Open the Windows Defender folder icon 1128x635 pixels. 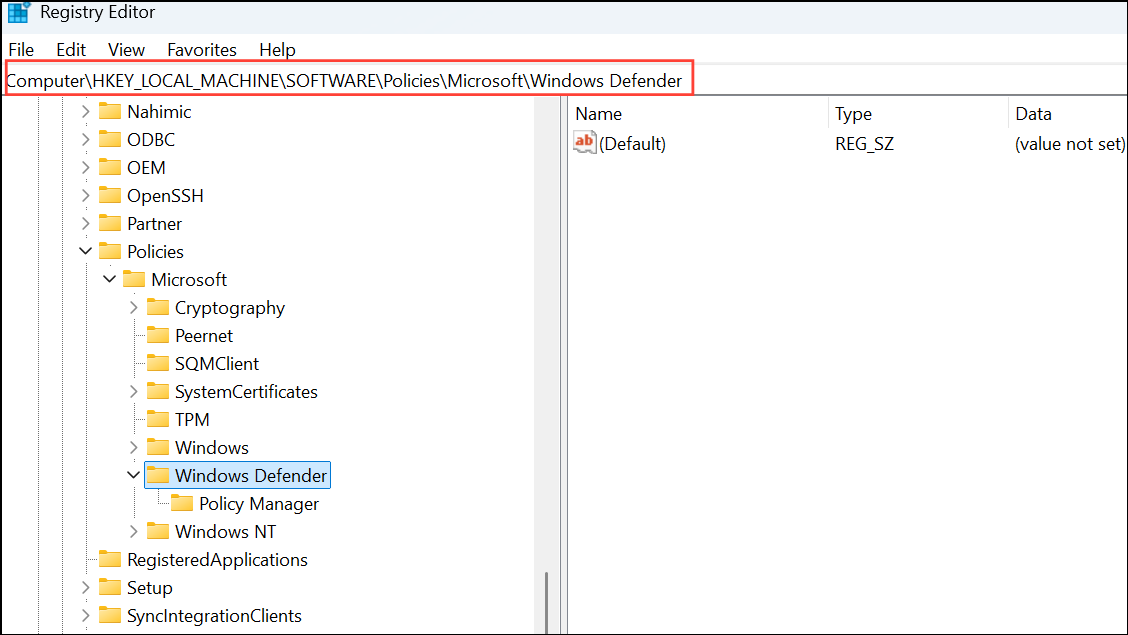[x=157, y=475]
